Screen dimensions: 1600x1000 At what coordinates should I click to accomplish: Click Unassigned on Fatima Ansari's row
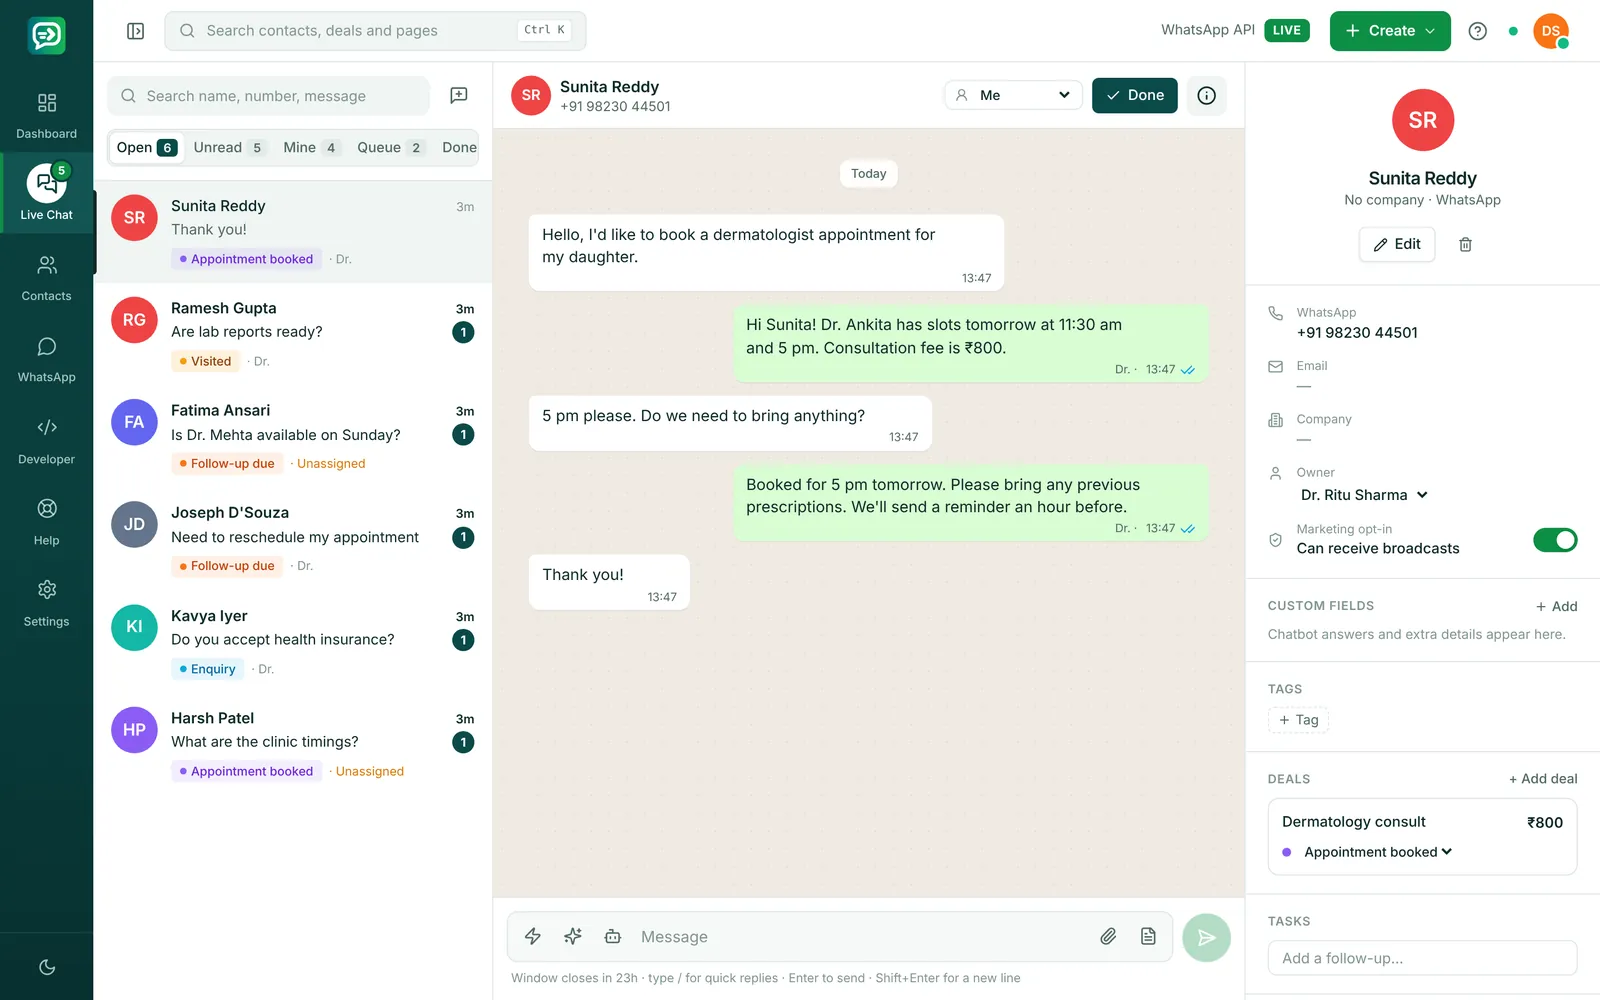(x=331, y=464)
